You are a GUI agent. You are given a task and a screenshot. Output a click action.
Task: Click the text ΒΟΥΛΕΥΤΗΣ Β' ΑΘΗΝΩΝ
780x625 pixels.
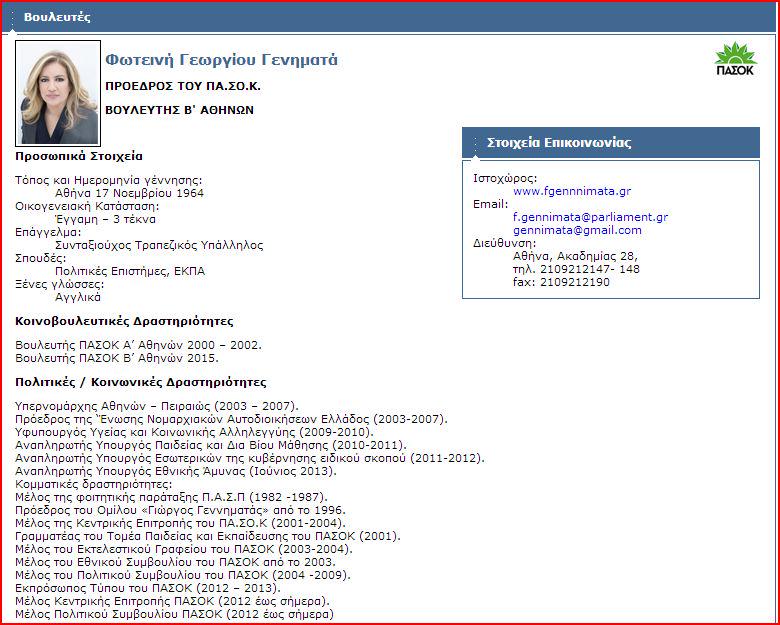point(180,110)
